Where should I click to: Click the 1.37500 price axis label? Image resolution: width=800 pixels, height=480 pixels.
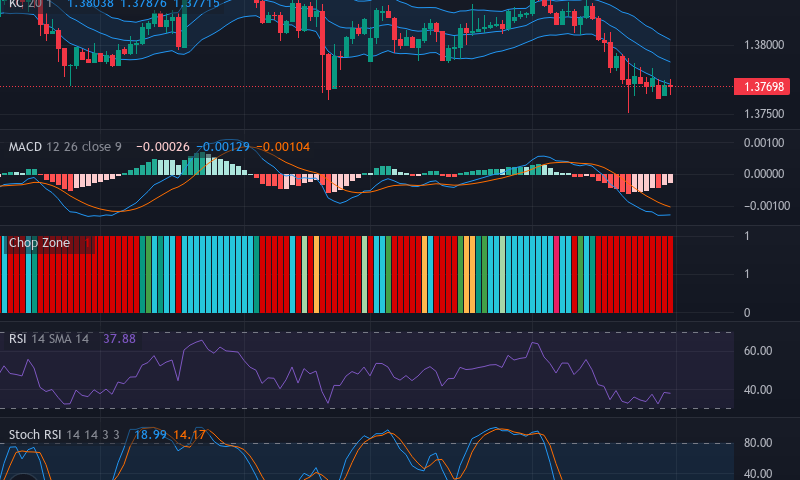click(764, 114)
